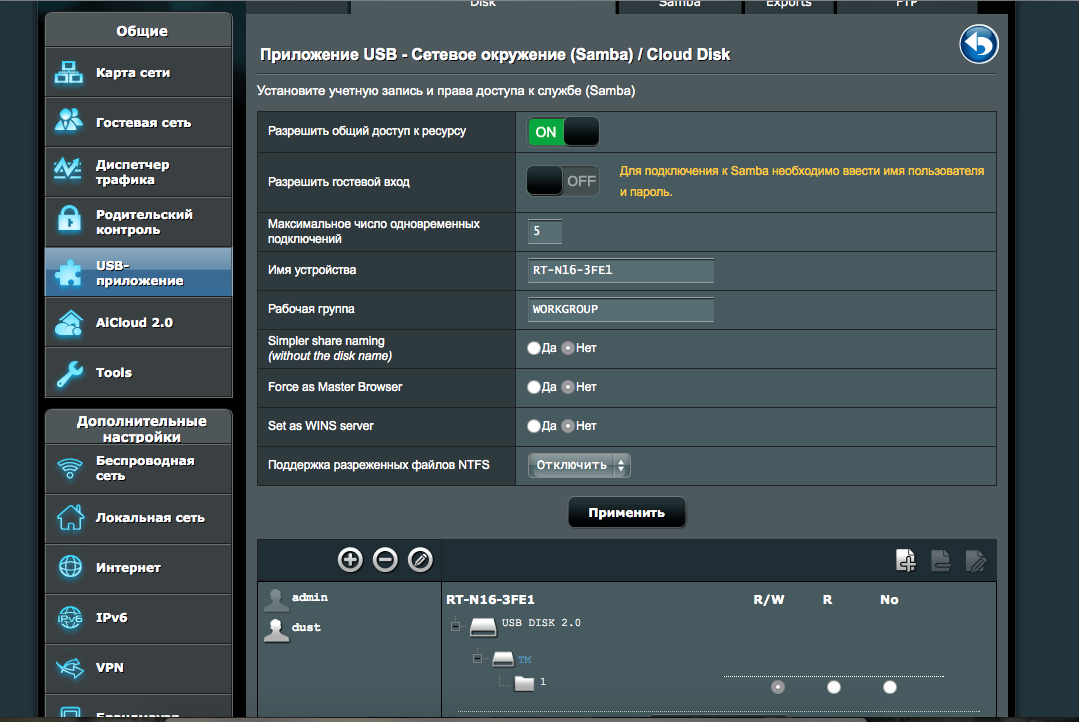Click the remove user minus icon
This screenshot has height=722, width=1079.
pyautogui.click(x=385, y=560)
